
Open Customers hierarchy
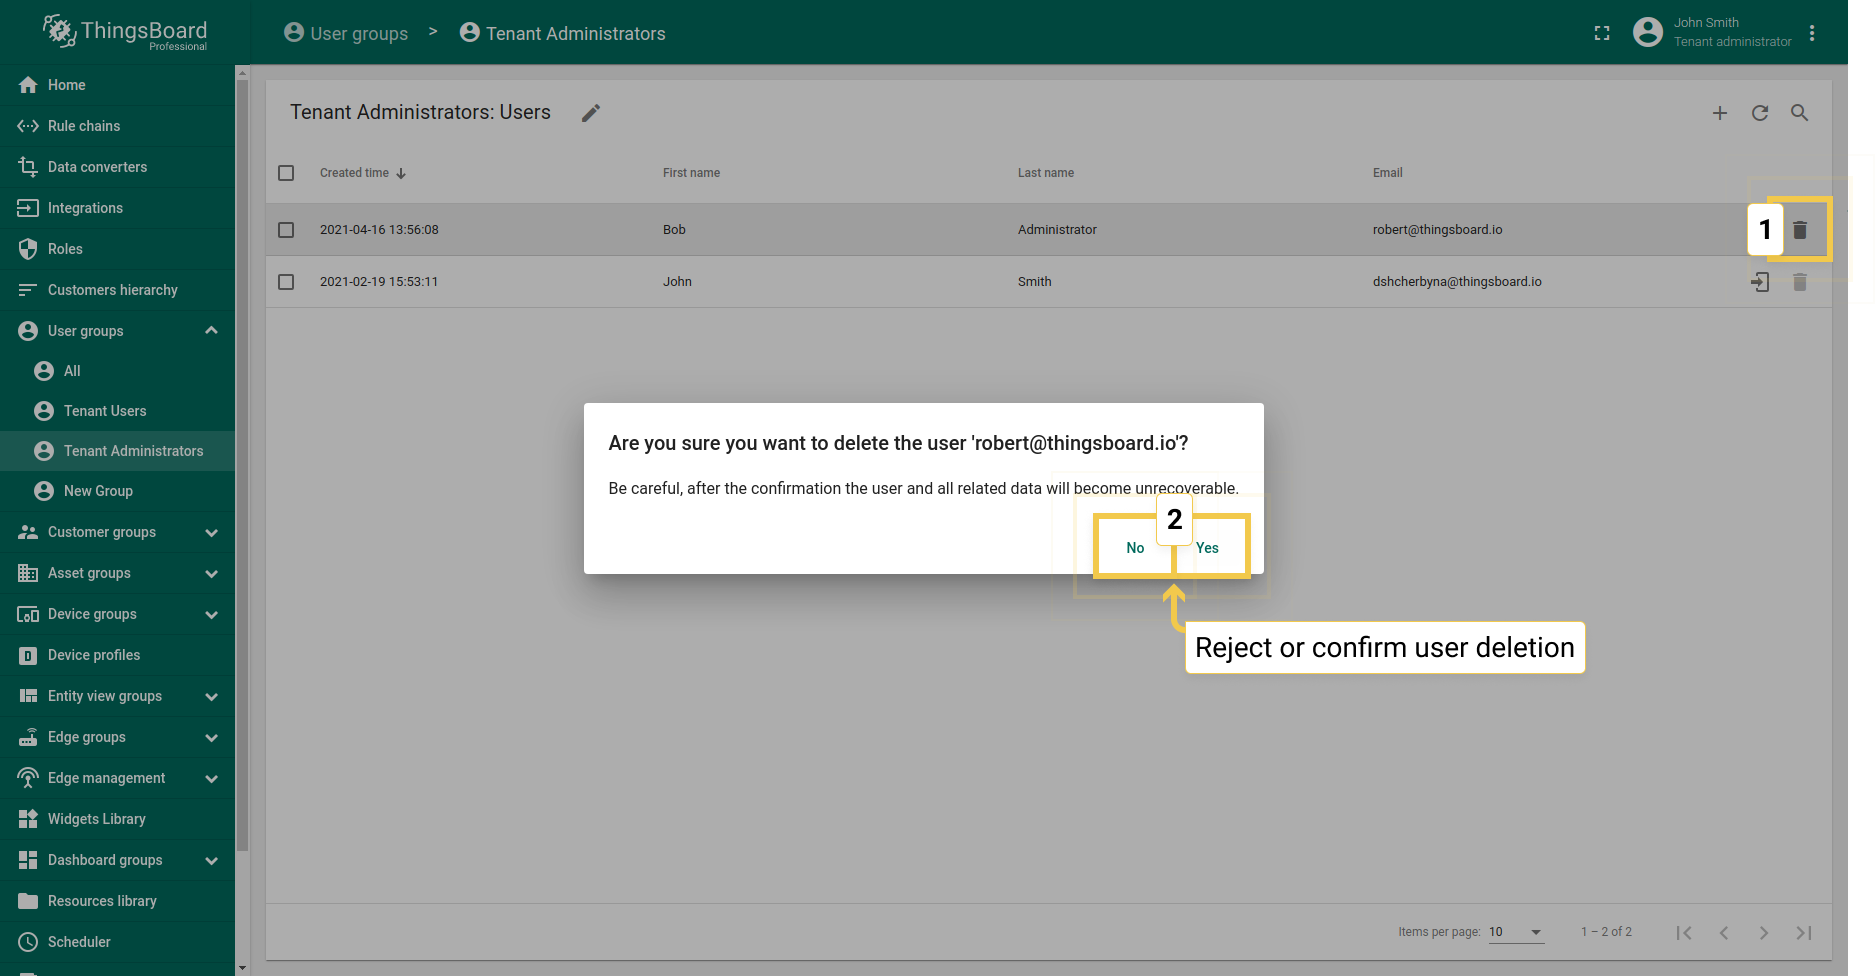coord(117,290)
